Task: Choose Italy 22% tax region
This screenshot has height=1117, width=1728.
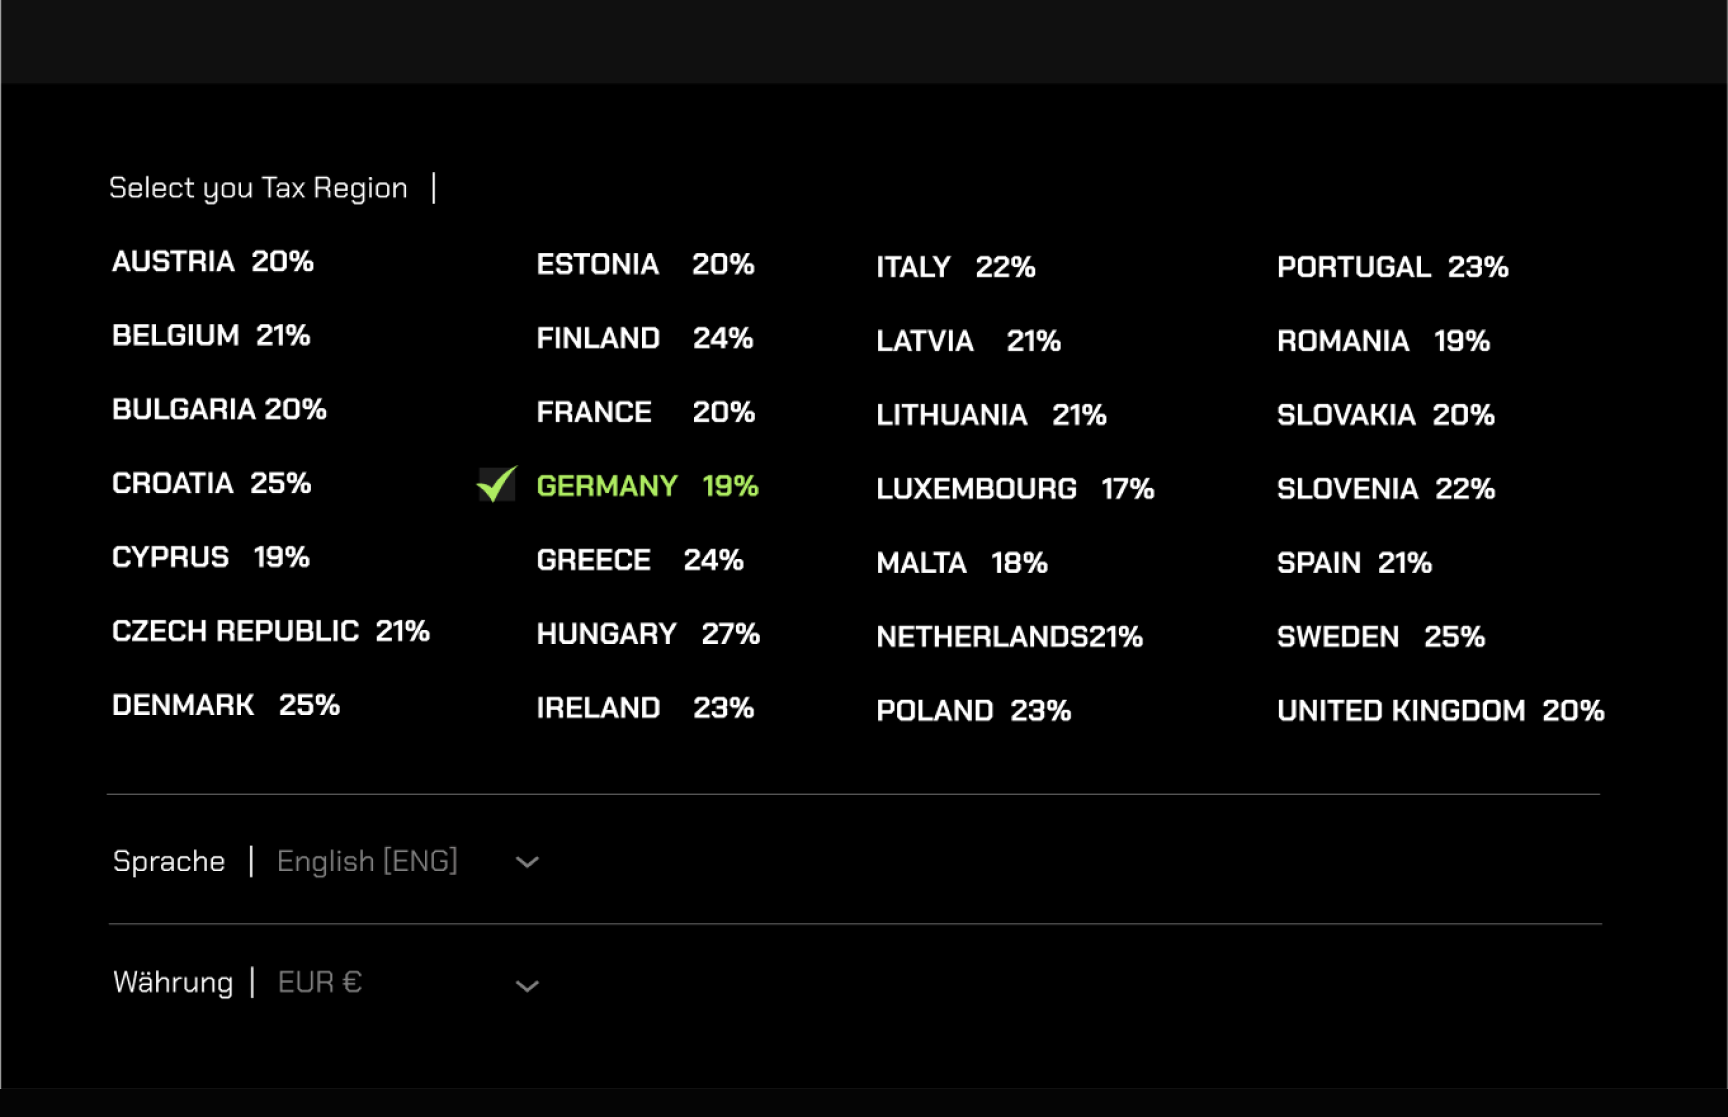Action: point(955,268)
